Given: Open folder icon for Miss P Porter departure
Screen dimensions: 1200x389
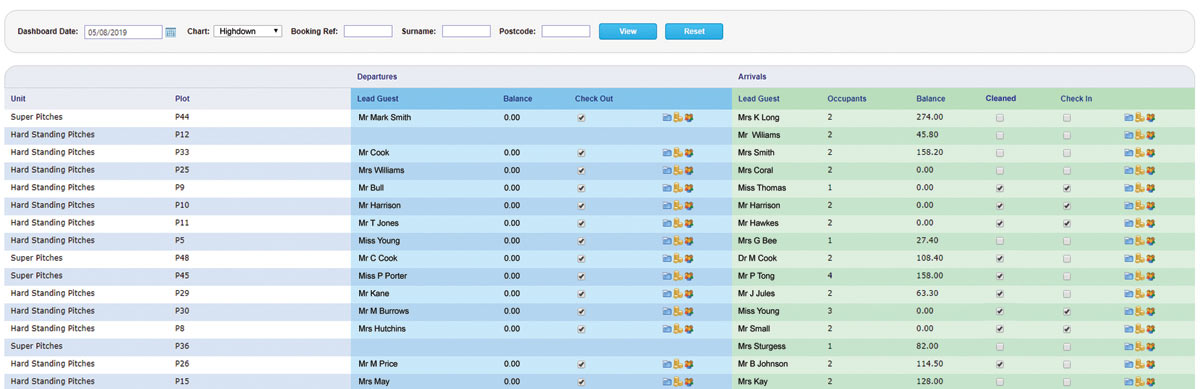Looking at the screenshot, I should pos(667,276).
